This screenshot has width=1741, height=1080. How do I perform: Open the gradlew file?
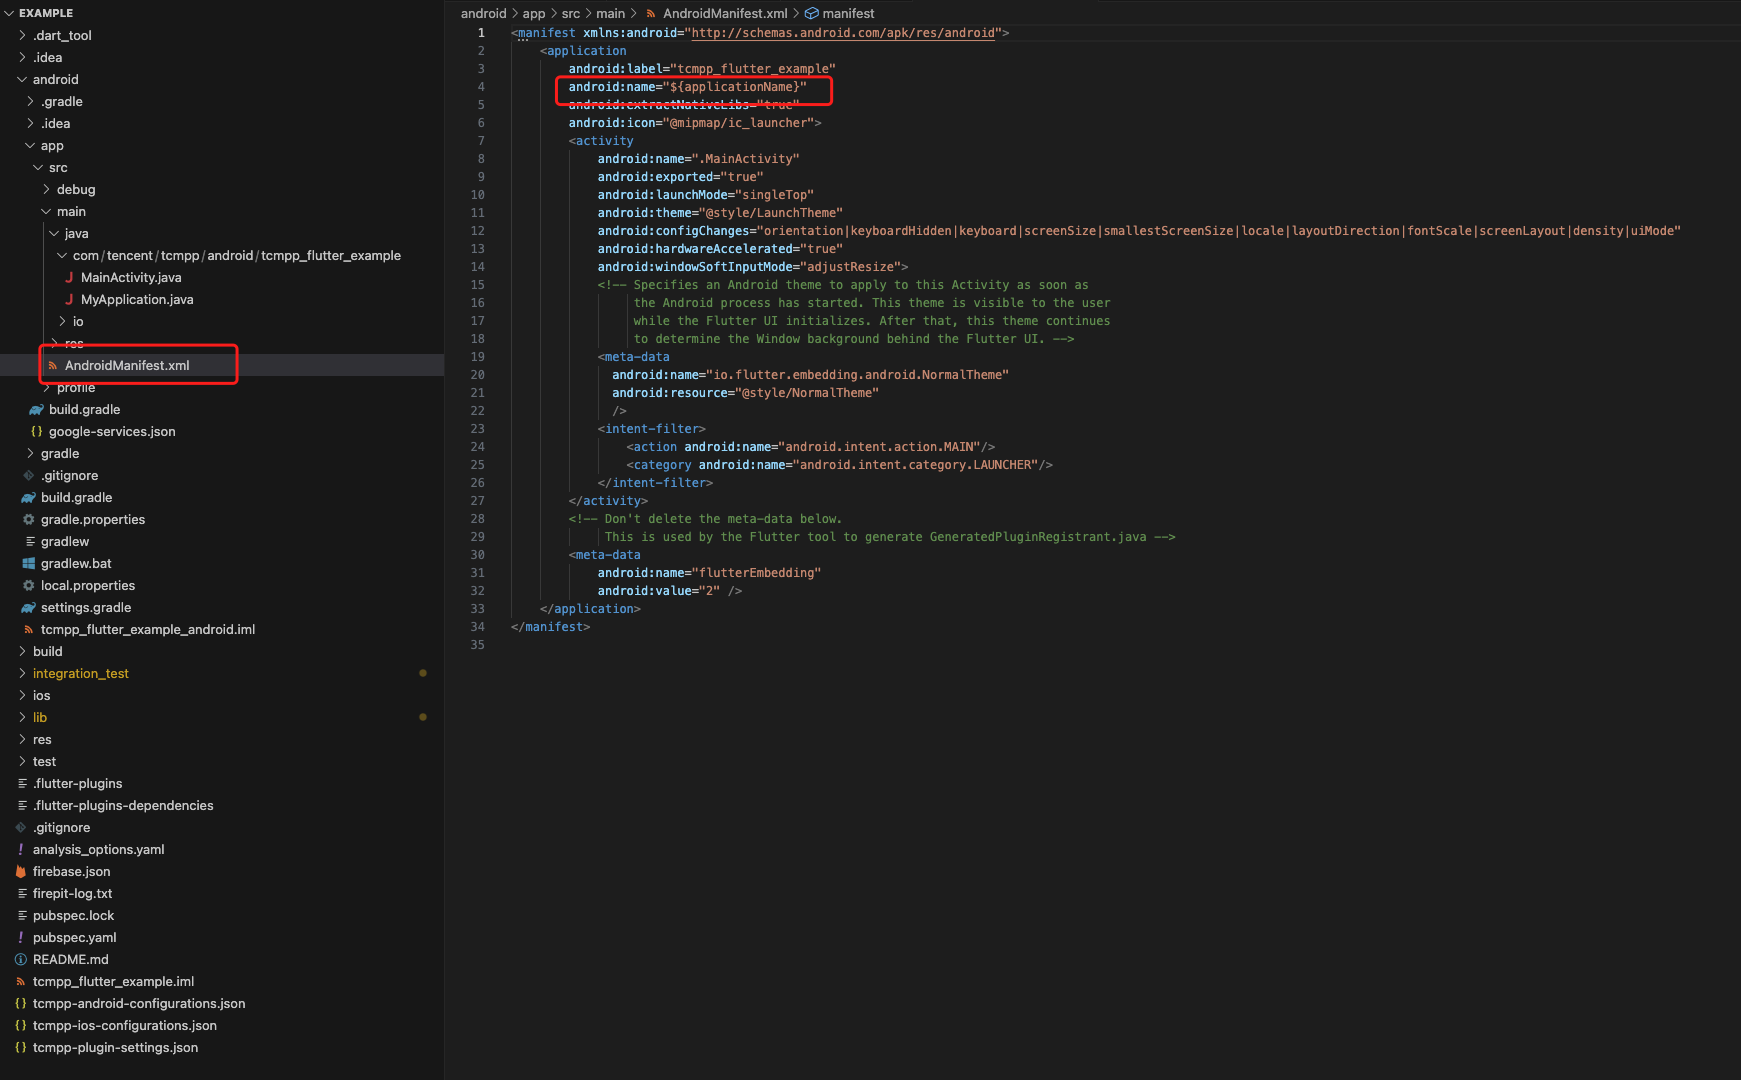65,541
